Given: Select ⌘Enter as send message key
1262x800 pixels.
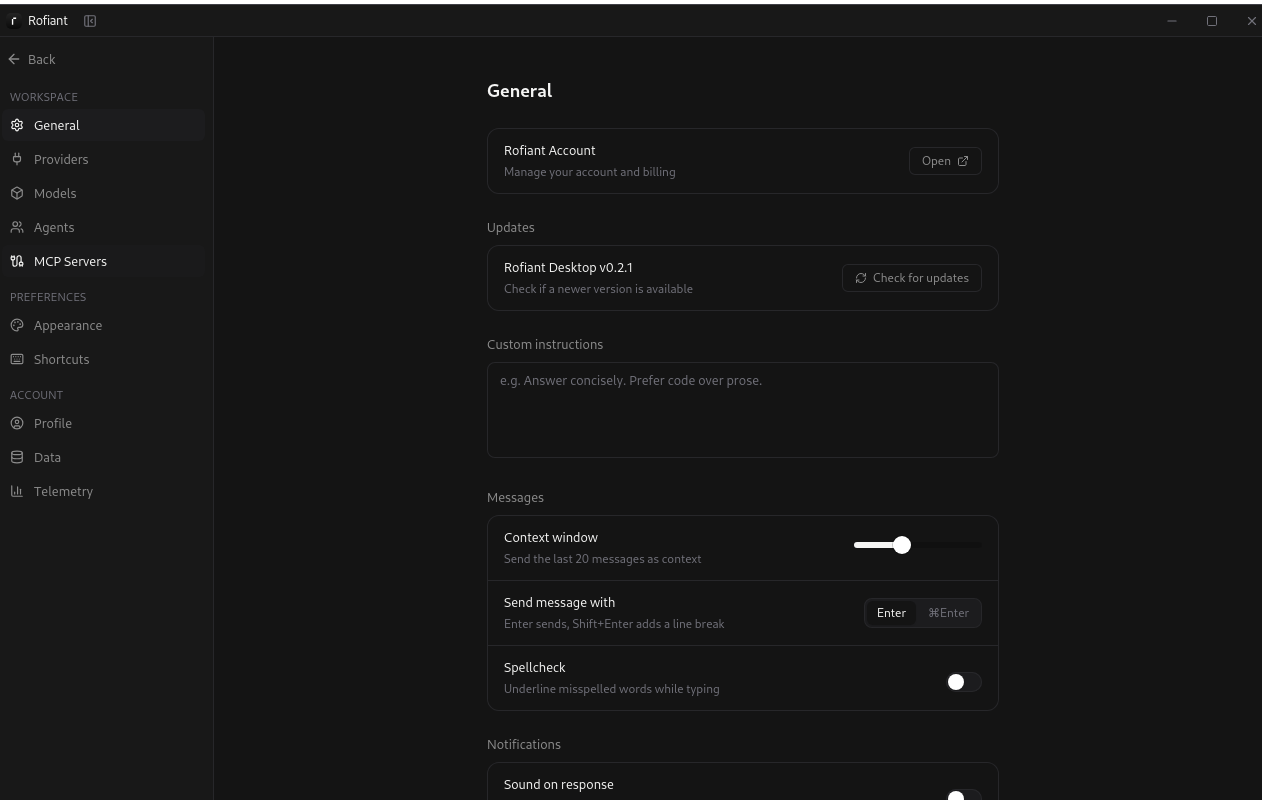Looking at the screenshot, I should pyautogui.click(x=948, y=613).
